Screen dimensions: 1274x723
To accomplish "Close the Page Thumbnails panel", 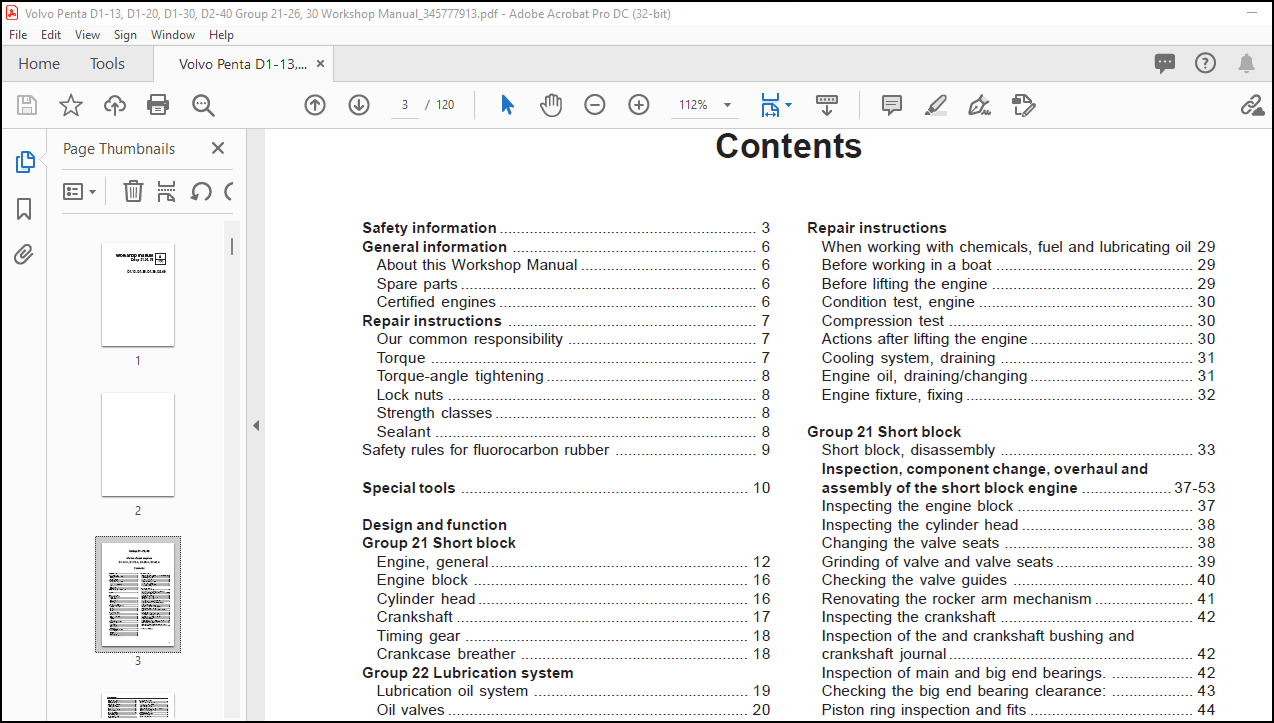I will [218, 148].
